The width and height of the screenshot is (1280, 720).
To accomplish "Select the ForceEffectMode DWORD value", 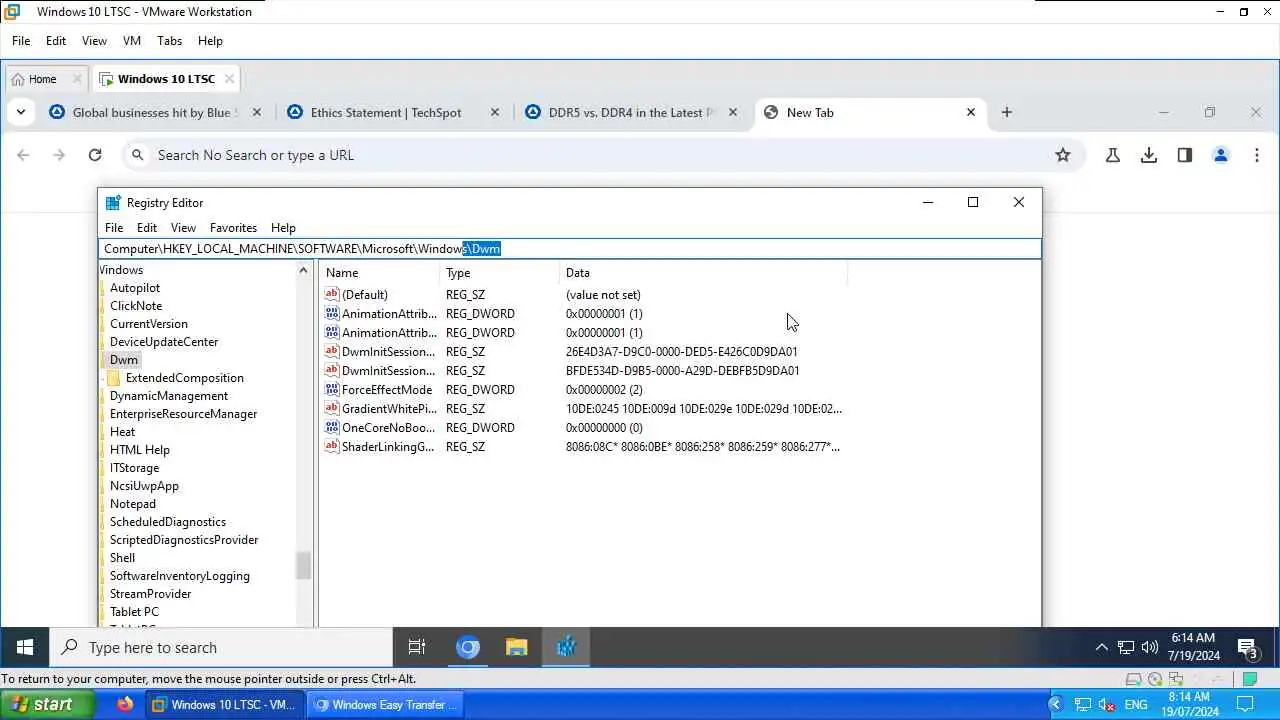I will click(x=387, y=390).
